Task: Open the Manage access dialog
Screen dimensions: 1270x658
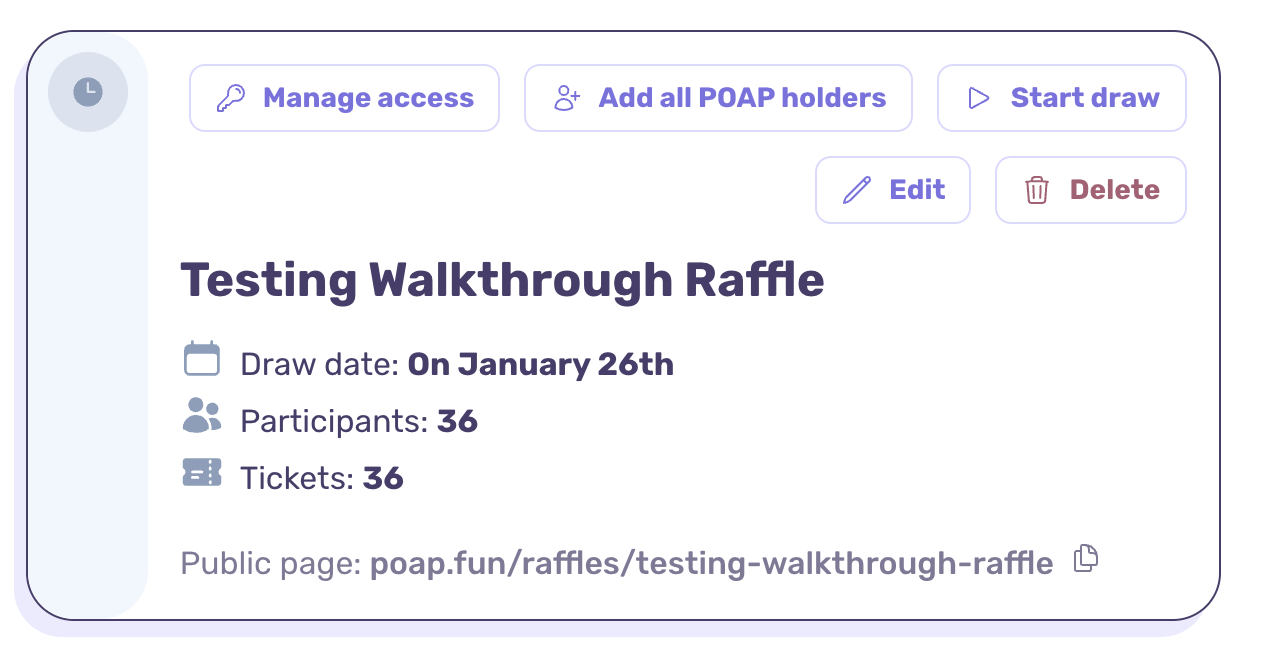Action: 344,97
